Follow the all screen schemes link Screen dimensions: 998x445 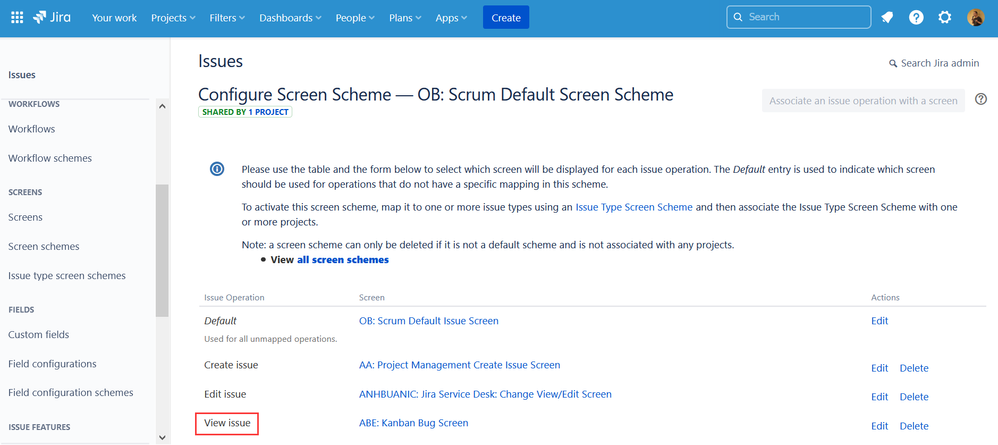pyautogui.click(x=343, y=260)
